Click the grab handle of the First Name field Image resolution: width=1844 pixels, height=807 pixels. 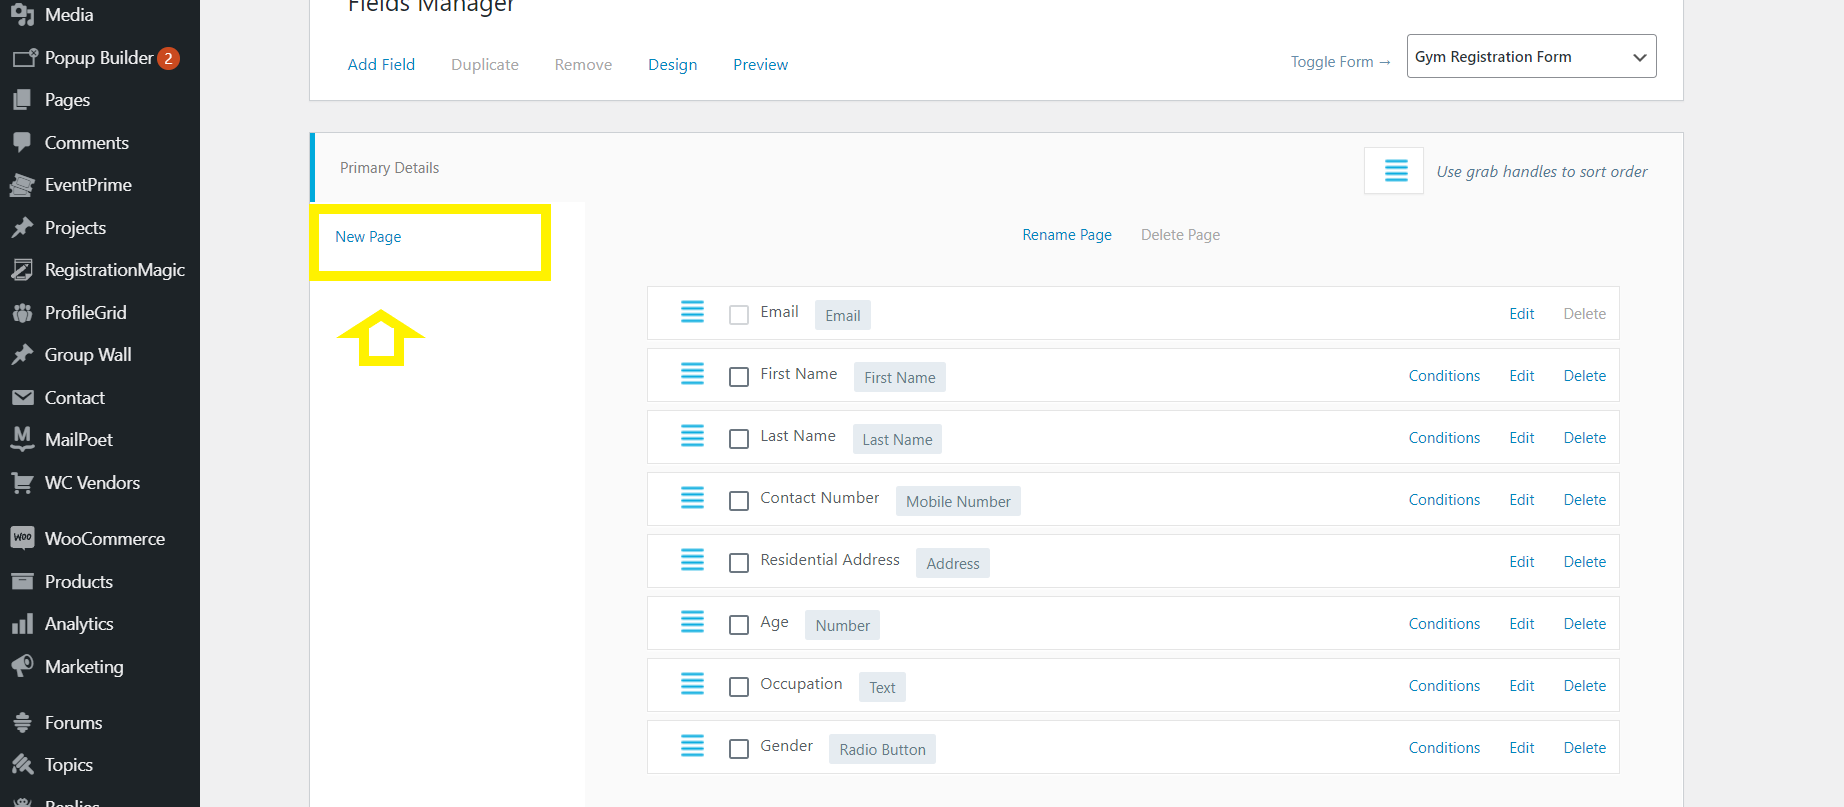click(x=692, y=374)
